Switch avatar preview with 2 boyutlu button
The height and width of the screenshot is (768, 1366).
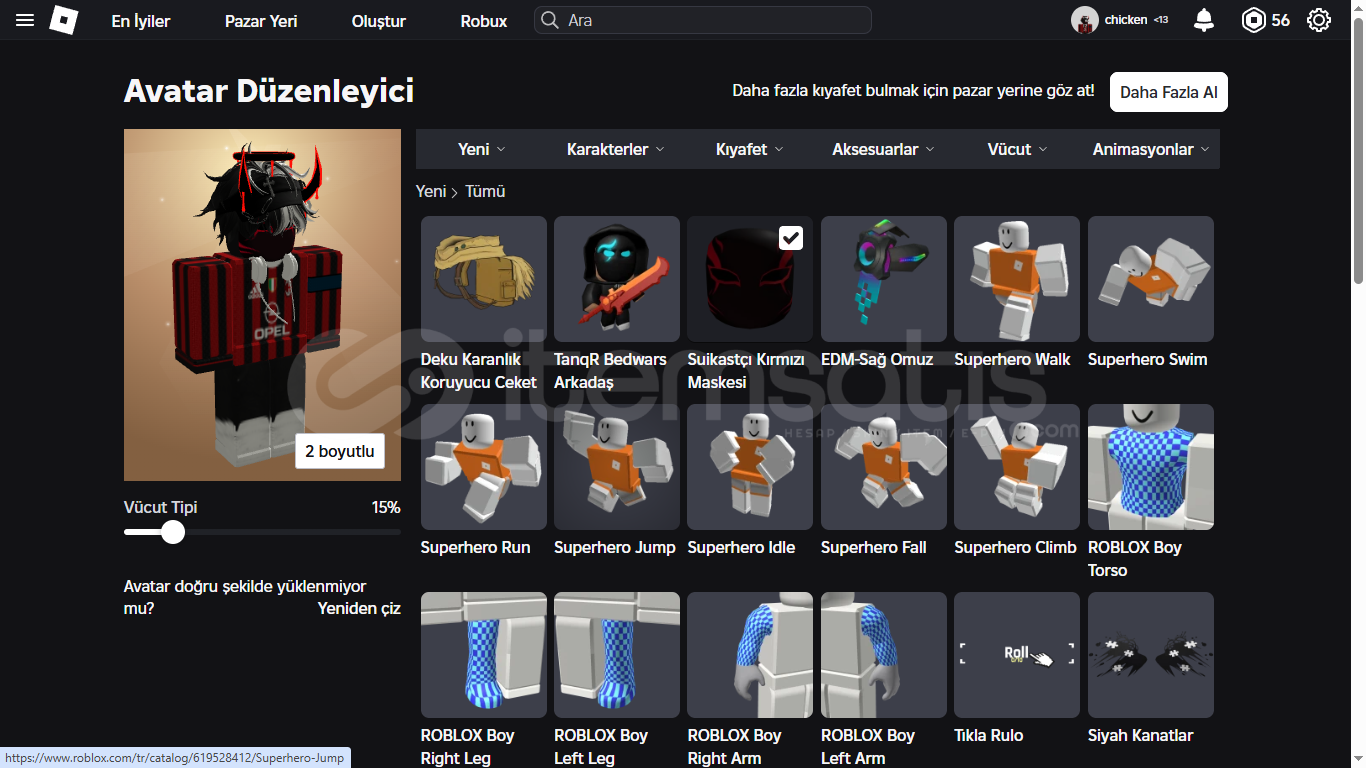(x=340, y=451)
